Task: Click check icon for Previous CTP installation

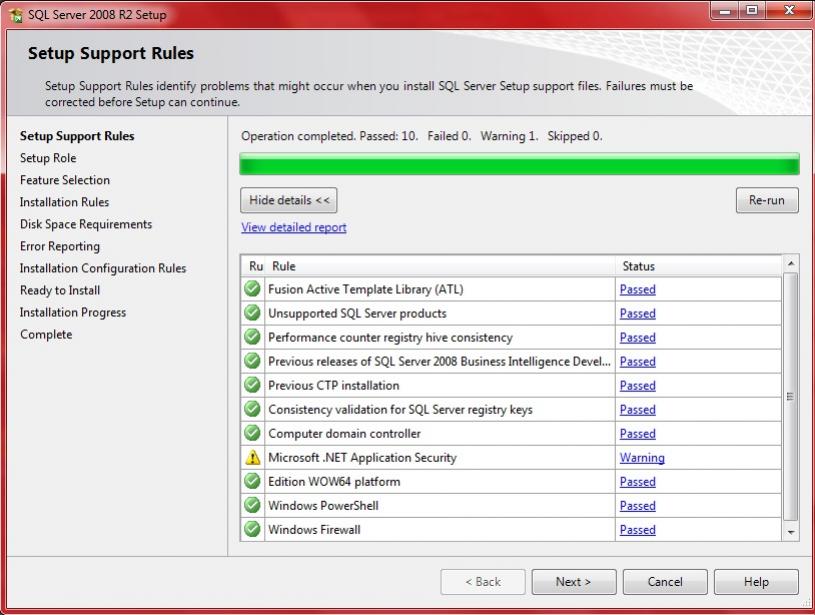Action: coord(252,385)
